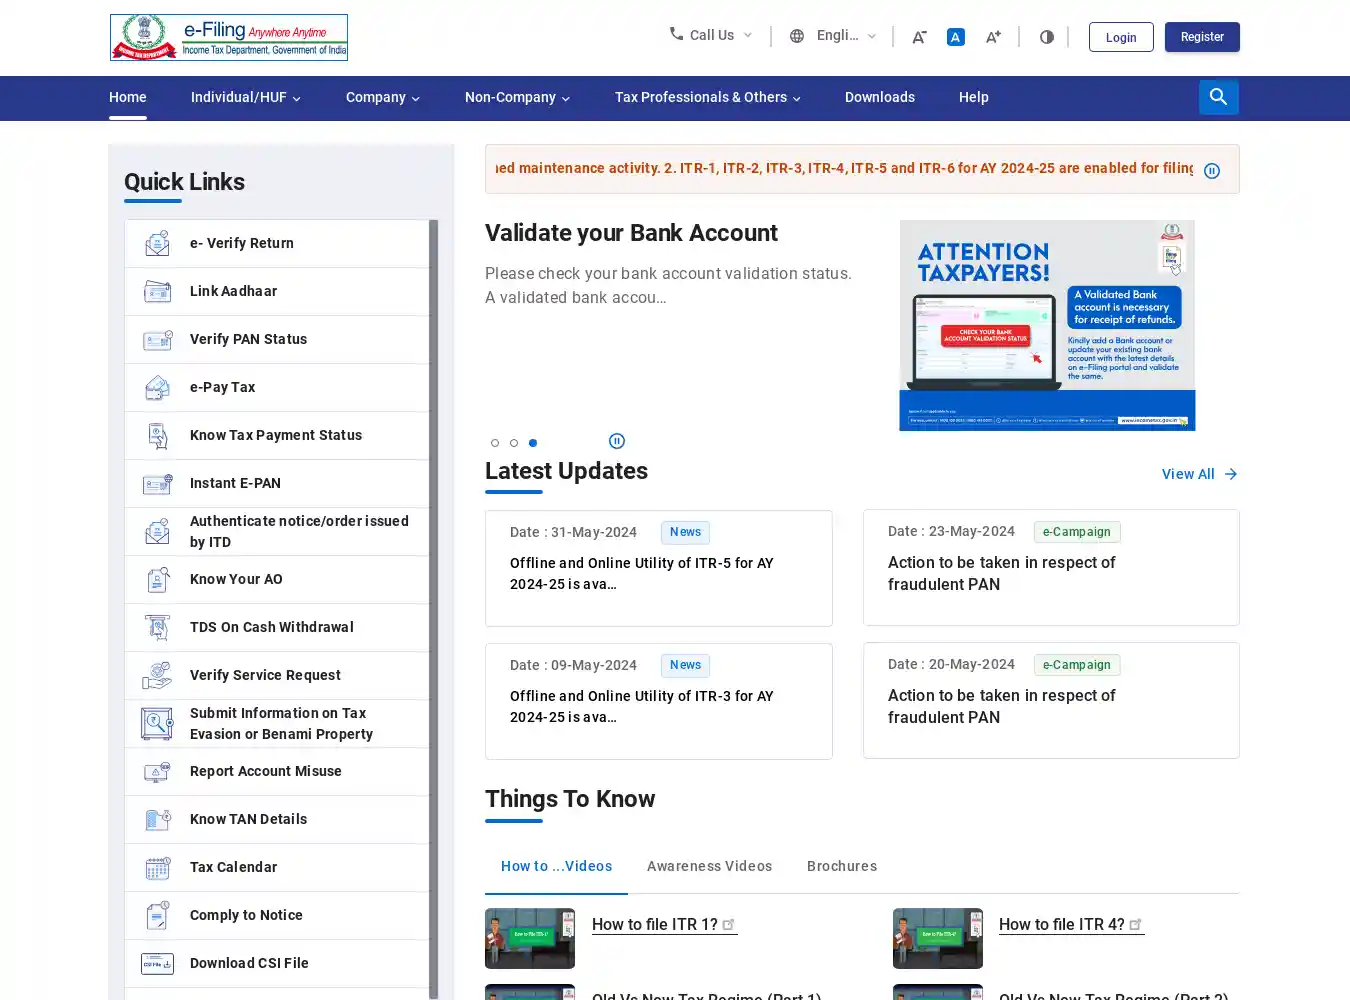Play the ITR 1 video thumbnail
The image size is (1350, 1000).
coord(530,938)
